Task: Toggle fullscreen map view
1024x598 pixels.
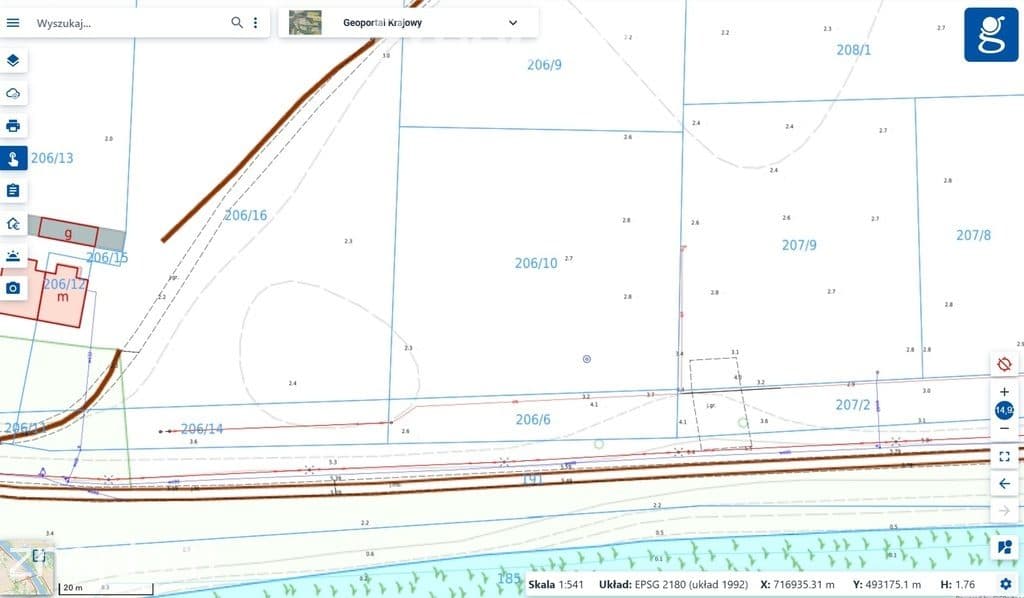Action: 1004,456
